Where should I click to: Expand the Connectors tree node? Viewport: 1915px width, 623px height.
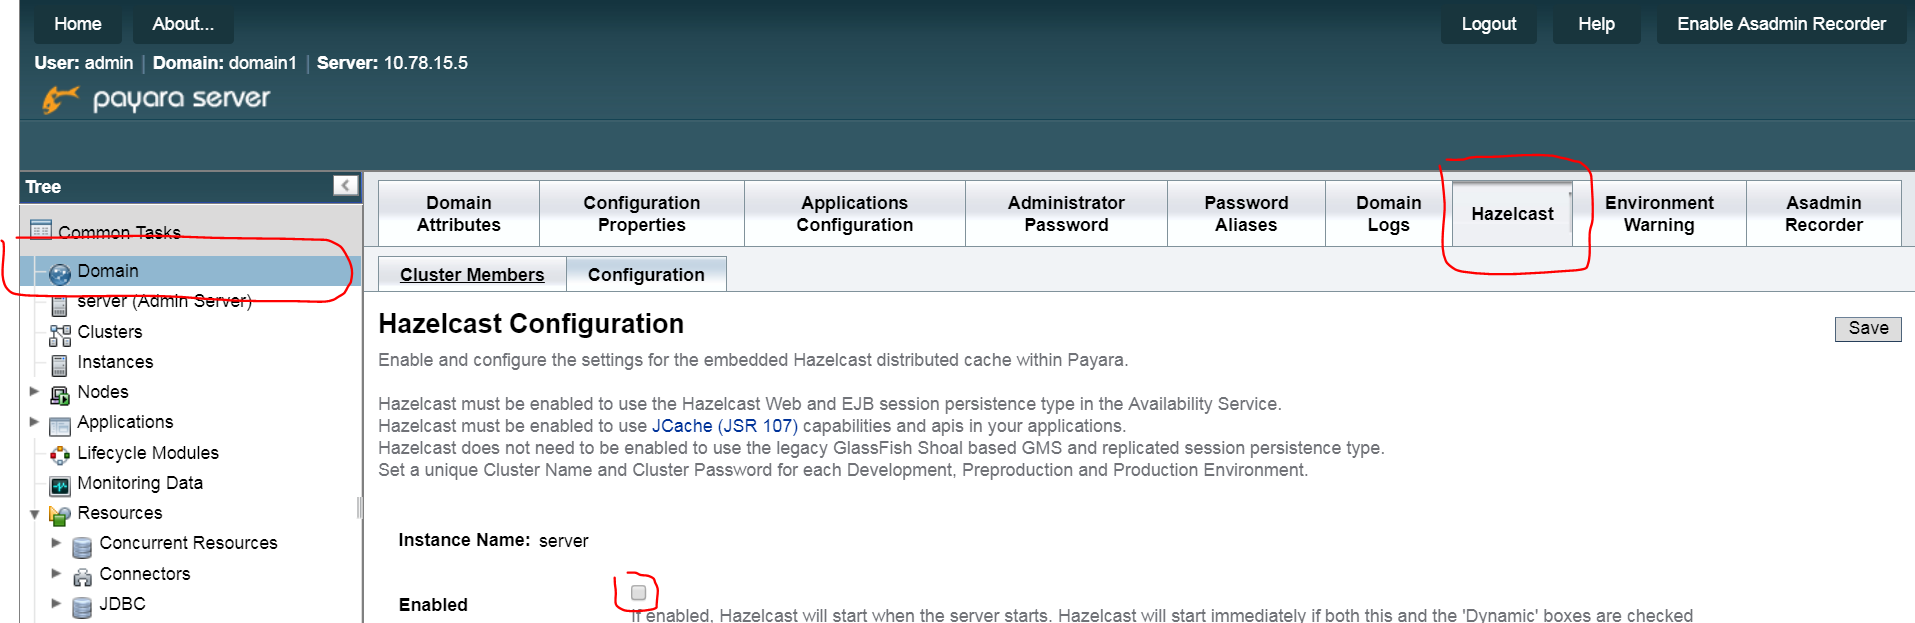coord(56,573)
